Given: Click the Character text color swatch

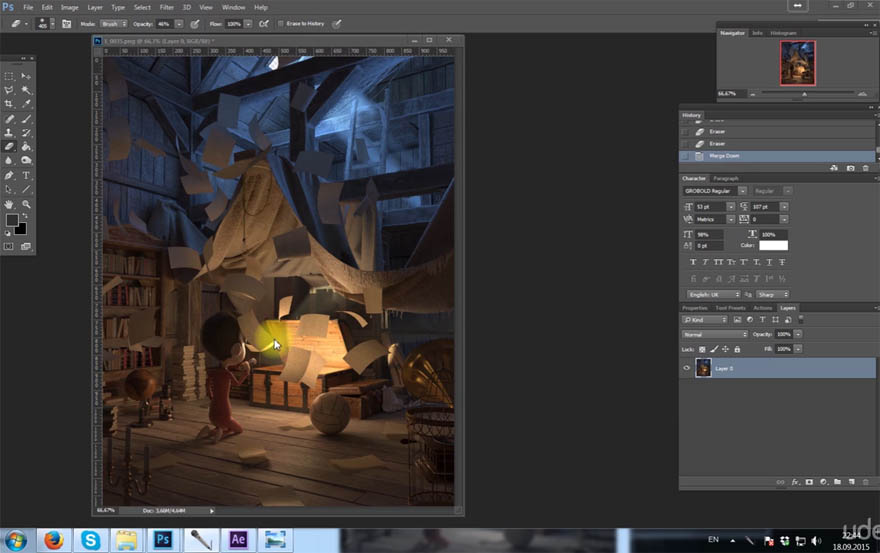Looking at the screenshot, I should 773,245.
